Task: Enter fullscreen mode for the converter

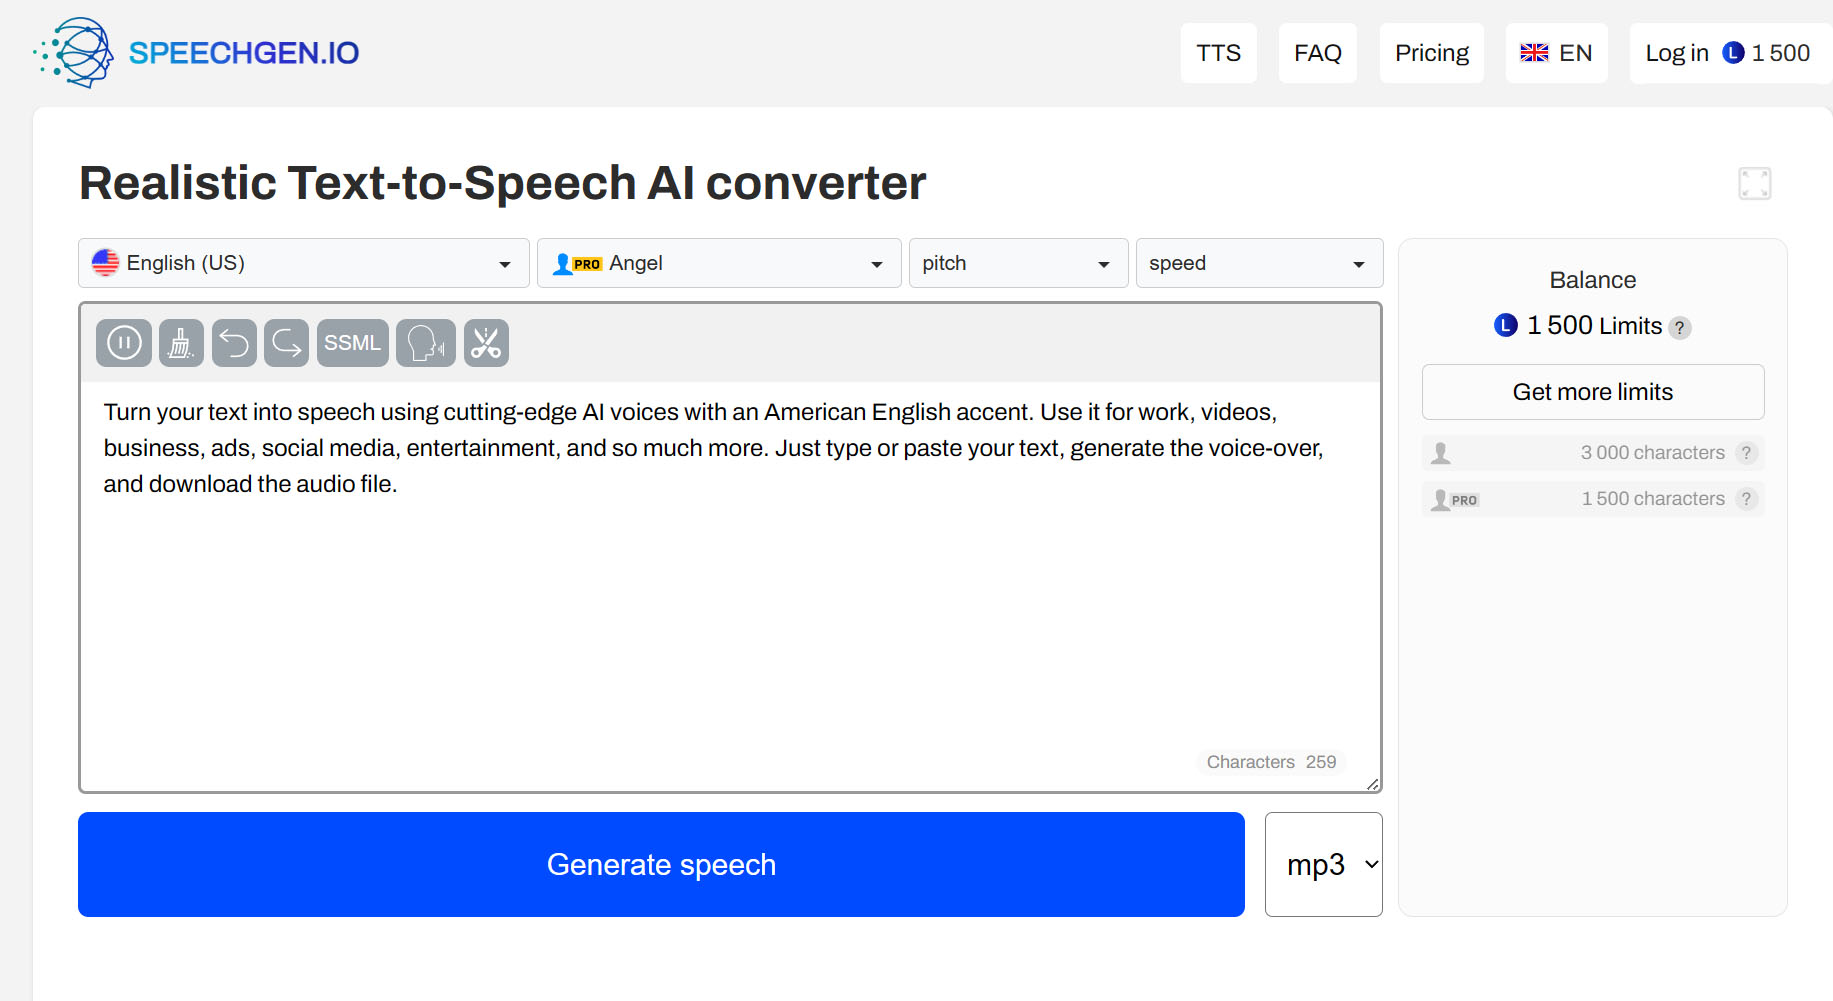Action: (x=1756, y=183)
